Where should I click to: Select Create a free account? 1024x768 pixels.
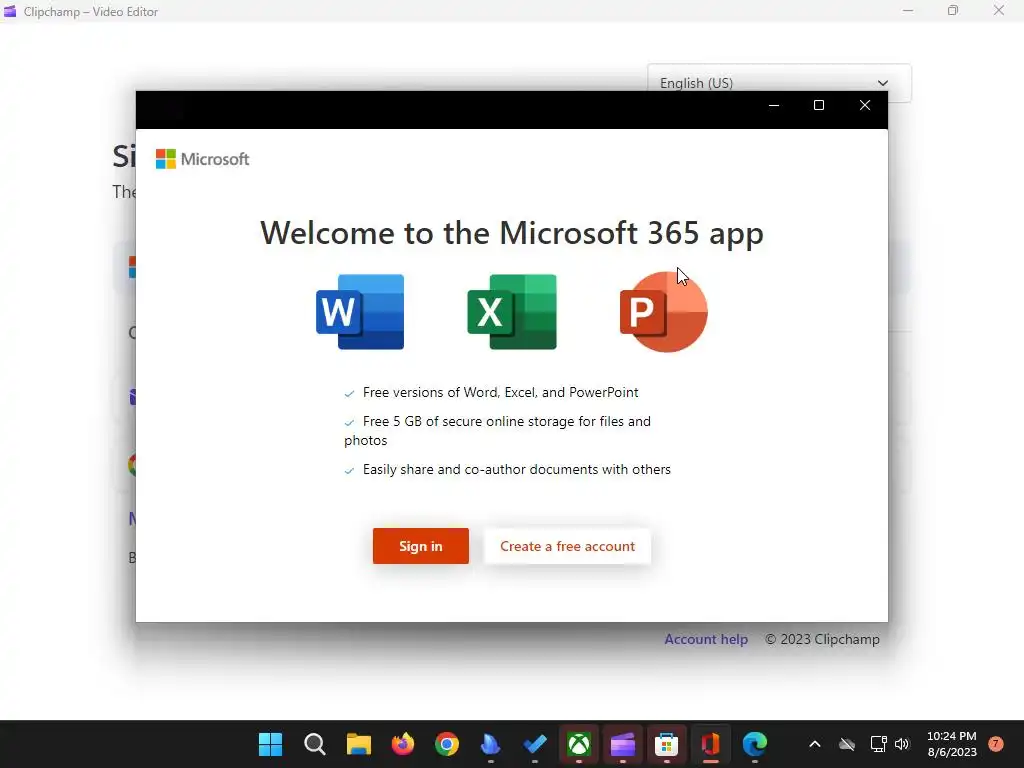click(x=567, y=546)
